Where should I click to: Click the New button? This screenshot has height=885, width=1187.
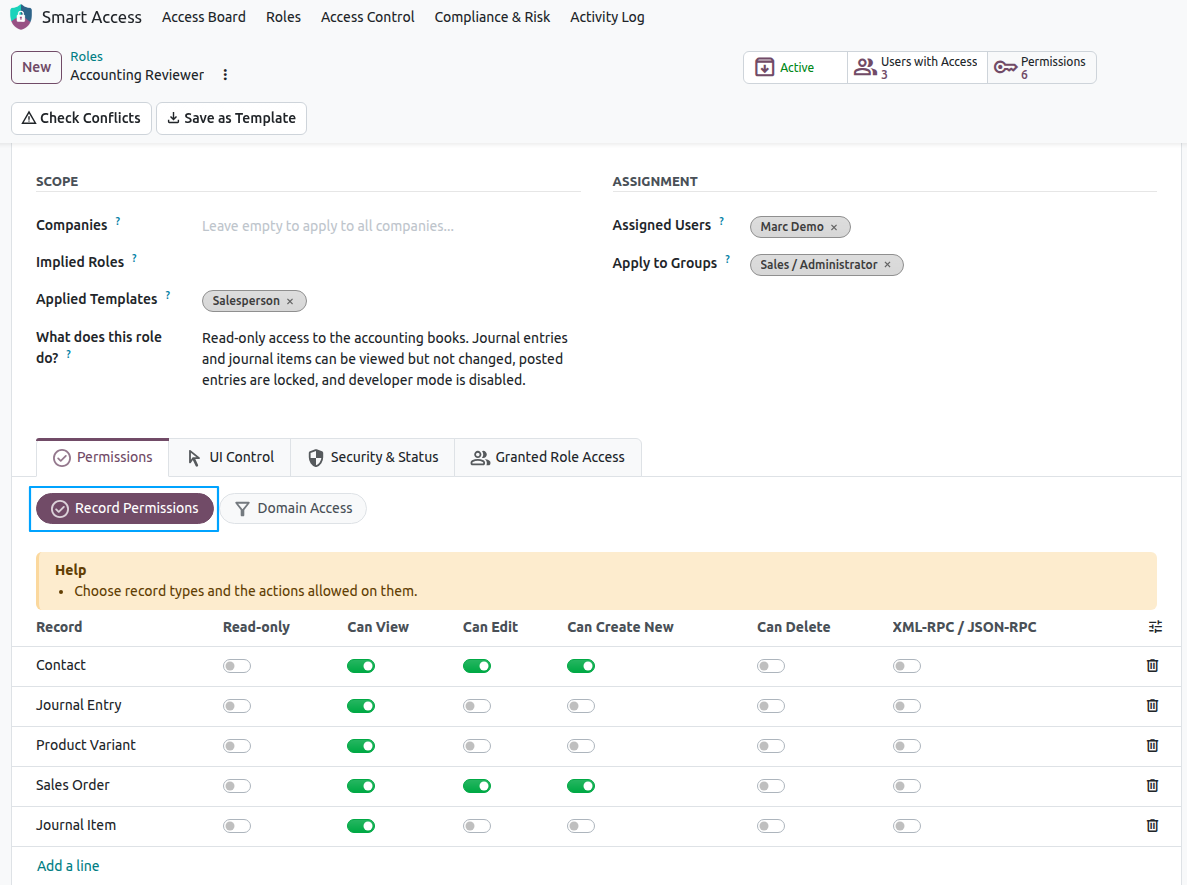(x=36, y=67)
